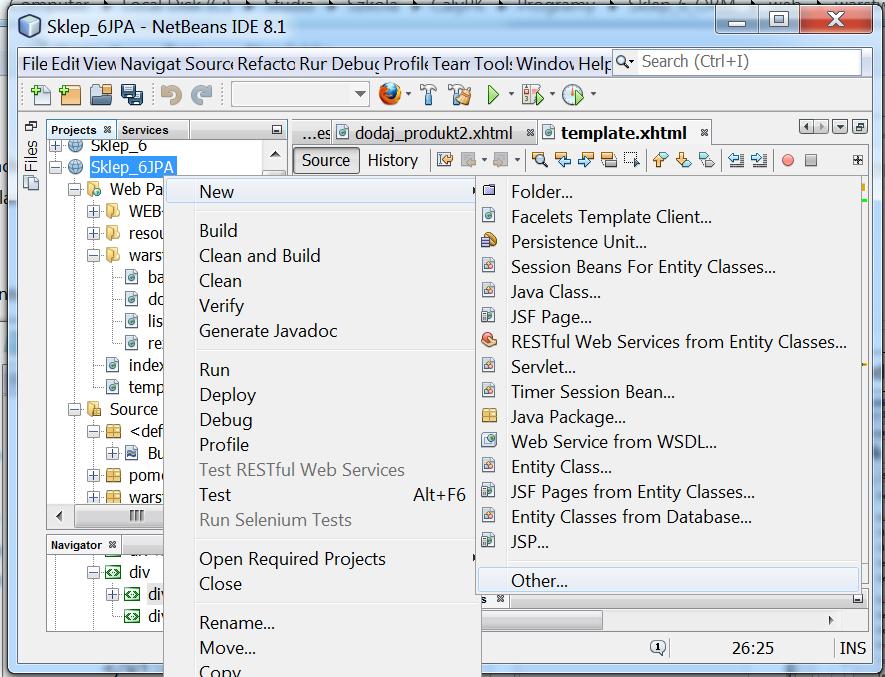Click the Previous Bookmark icon
The image size is (885, 677).
(x=660, y=160)
